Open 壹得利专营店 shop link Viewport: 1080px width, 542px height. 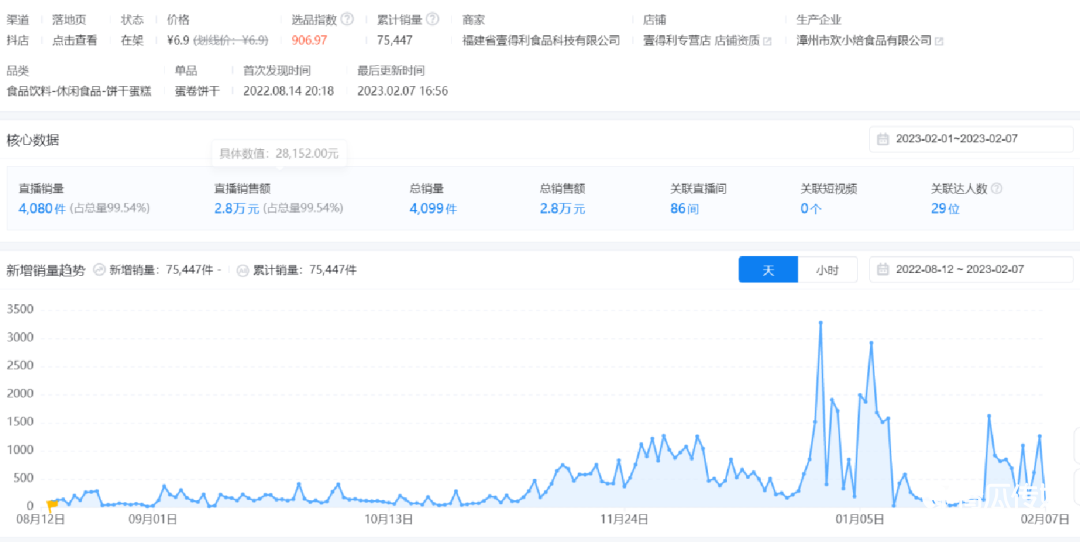676,40
